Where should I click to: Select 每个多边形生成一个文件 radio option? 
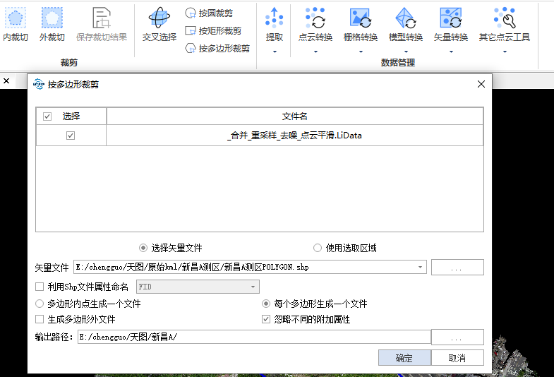[x=266, y=304]
